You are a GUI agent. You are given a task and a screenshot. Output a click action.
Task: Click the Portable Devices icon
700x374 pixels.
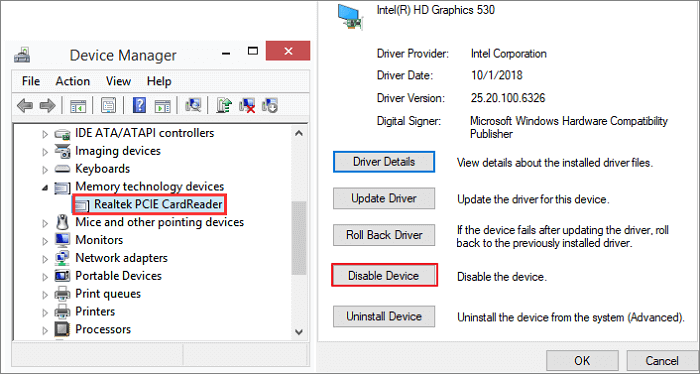coord(62,276)
